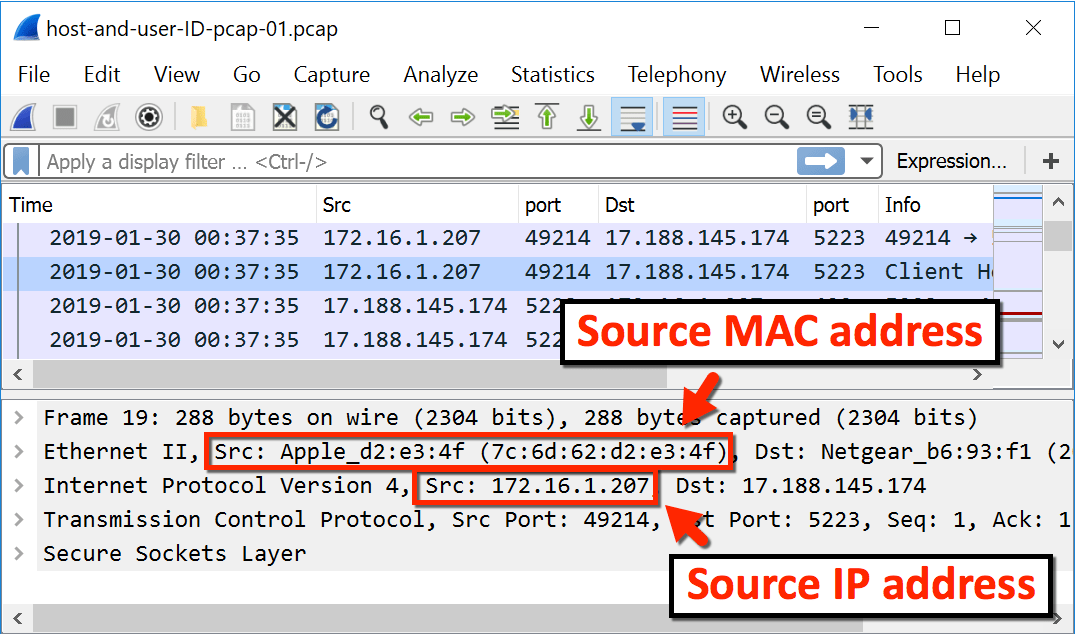1076x634 pixels.
Task: Reload this capture file
Action: (x=326, y=117)
